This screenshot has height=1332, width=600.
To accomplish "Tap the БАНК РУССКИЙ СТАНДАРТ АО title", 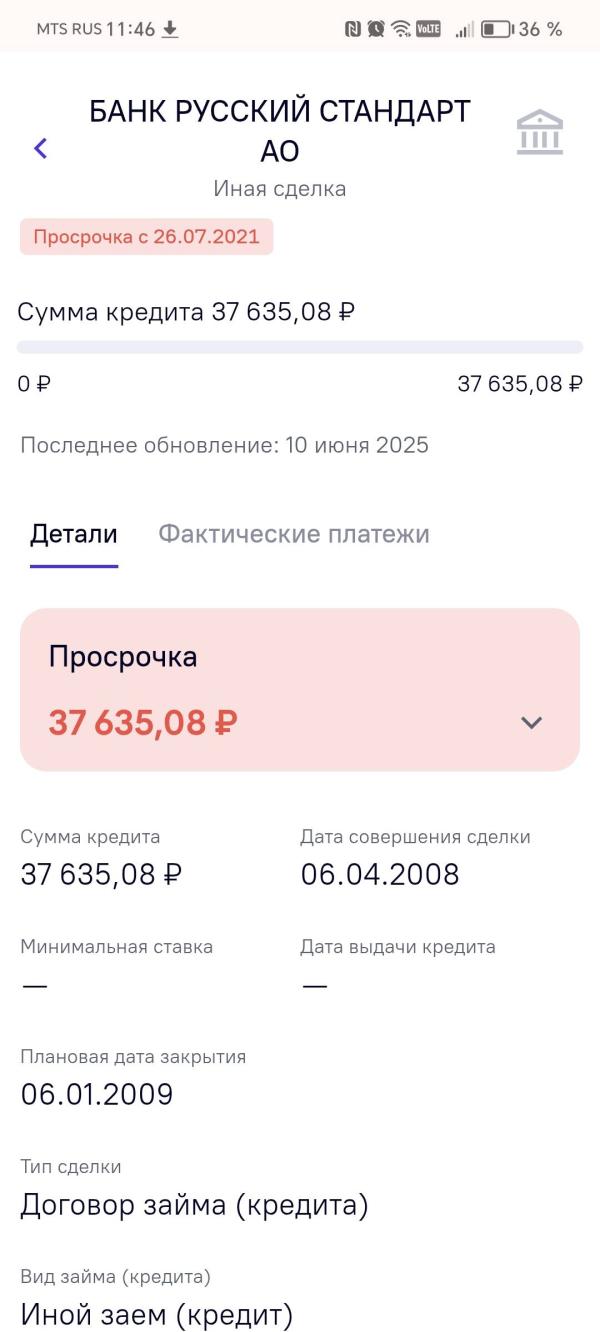I will (x=280, y=131).
